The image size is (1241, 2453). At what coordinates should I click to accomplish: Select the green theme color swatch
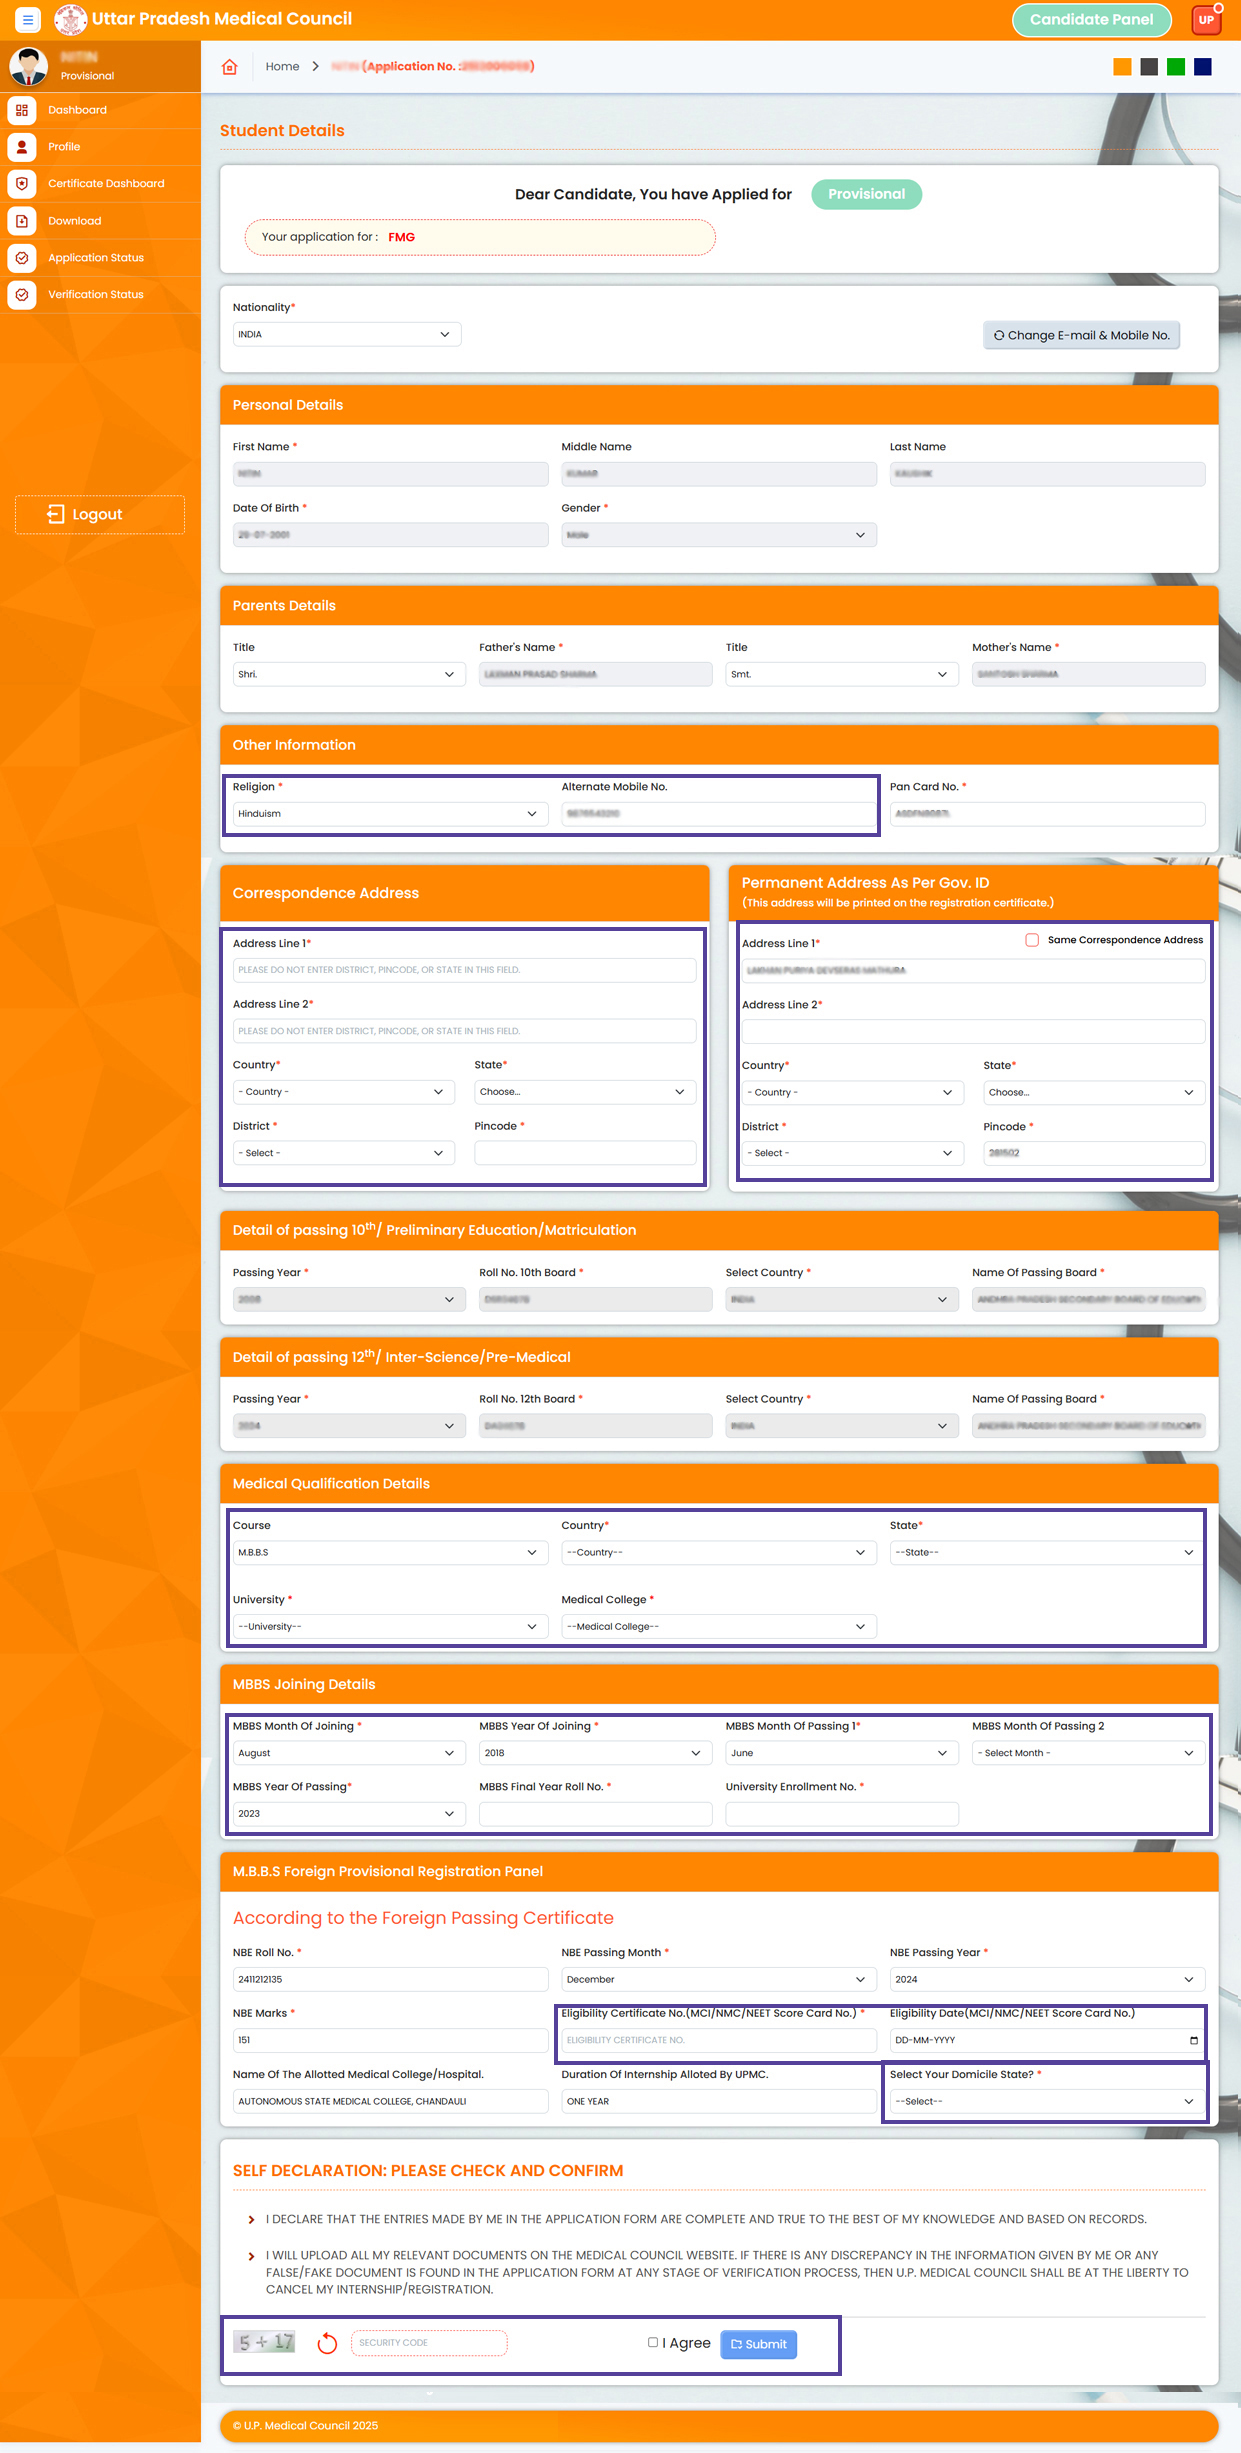[1176, 67]
